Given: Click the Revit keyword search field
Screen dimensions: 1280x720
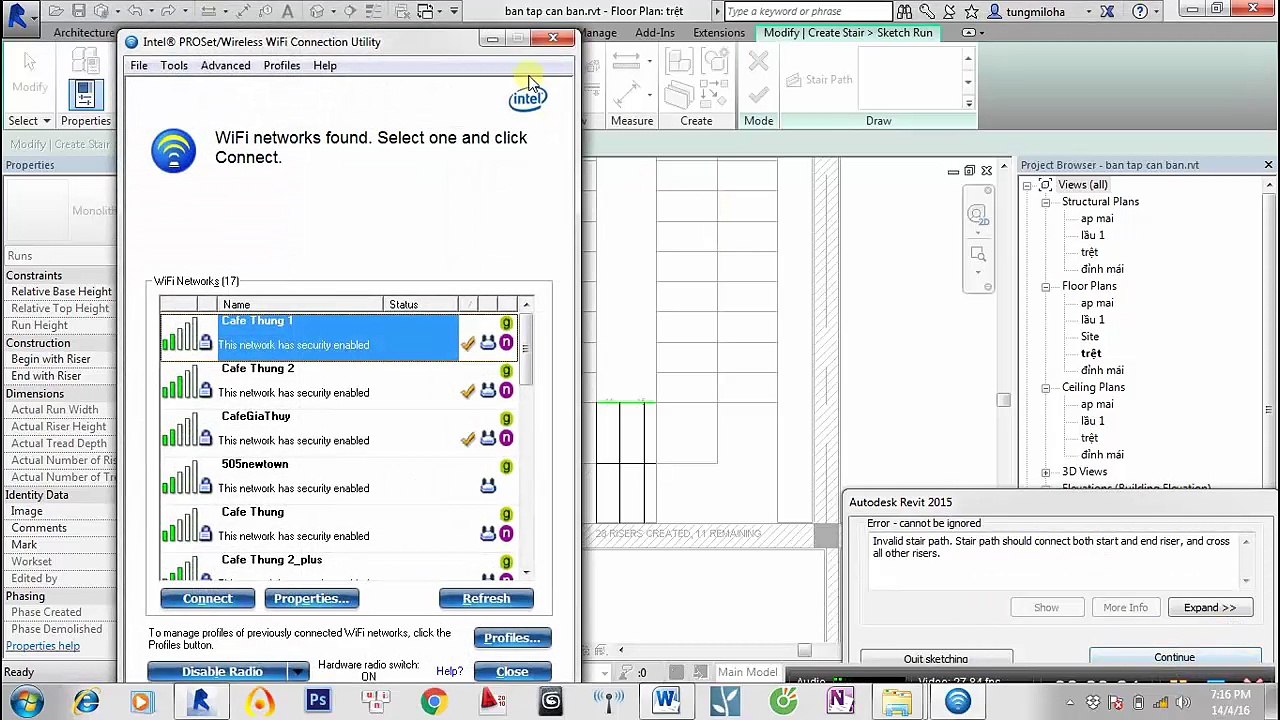Looking at the screenshot, I should click(806, 12).
